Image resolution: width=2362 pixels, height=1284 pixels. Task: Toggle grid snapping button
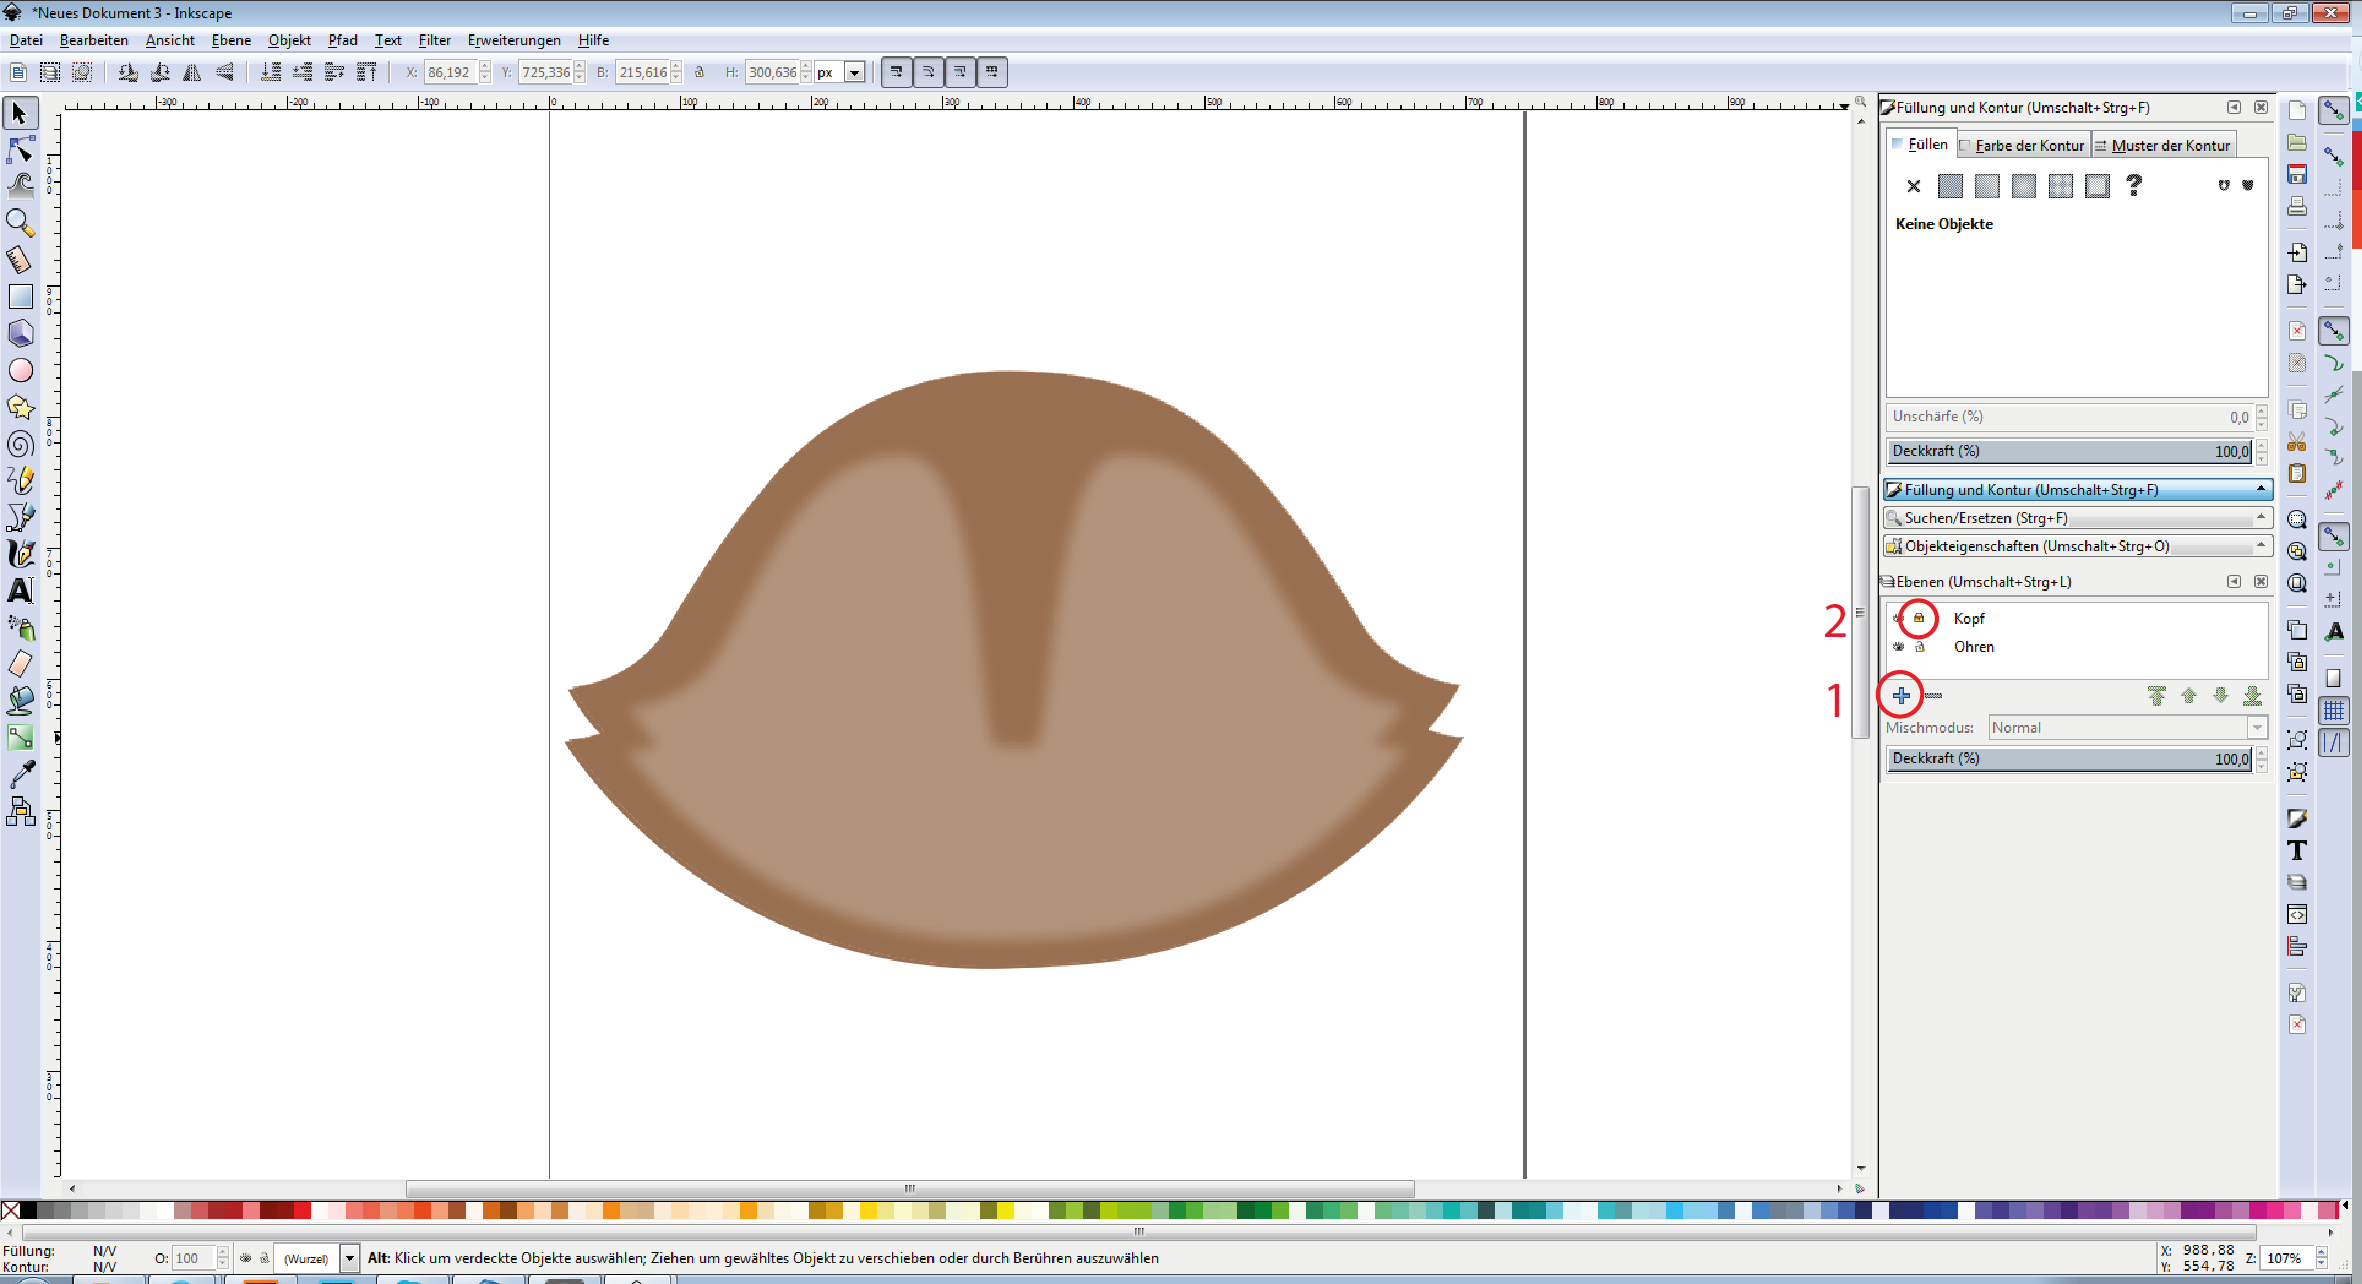(x=2334, y=711)
